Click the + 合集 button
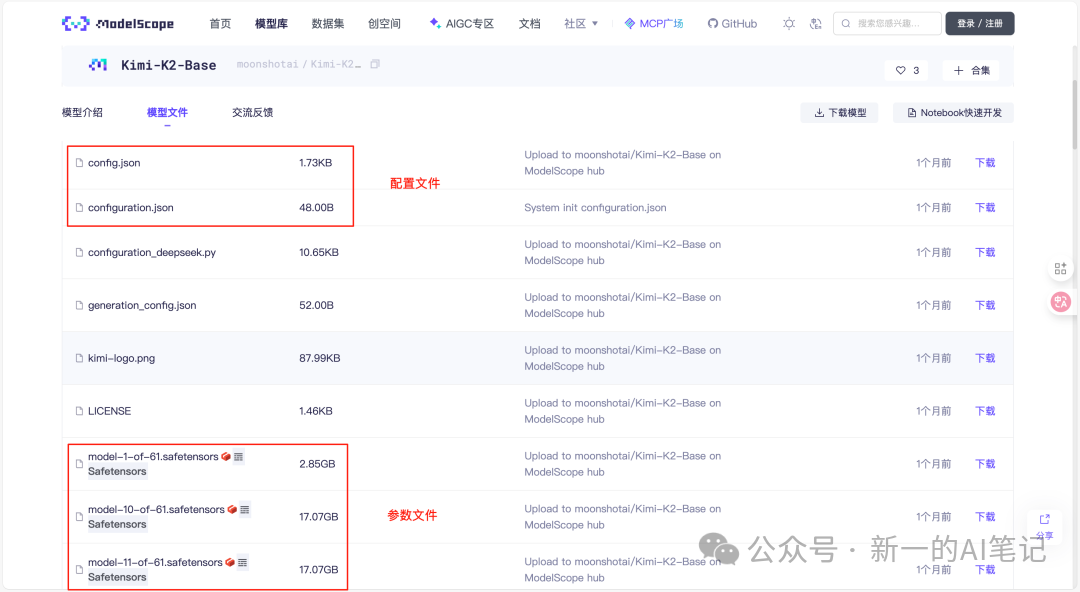Image resolution: width=1080 pixels, height=592 pixels. (x=972, y=70)
